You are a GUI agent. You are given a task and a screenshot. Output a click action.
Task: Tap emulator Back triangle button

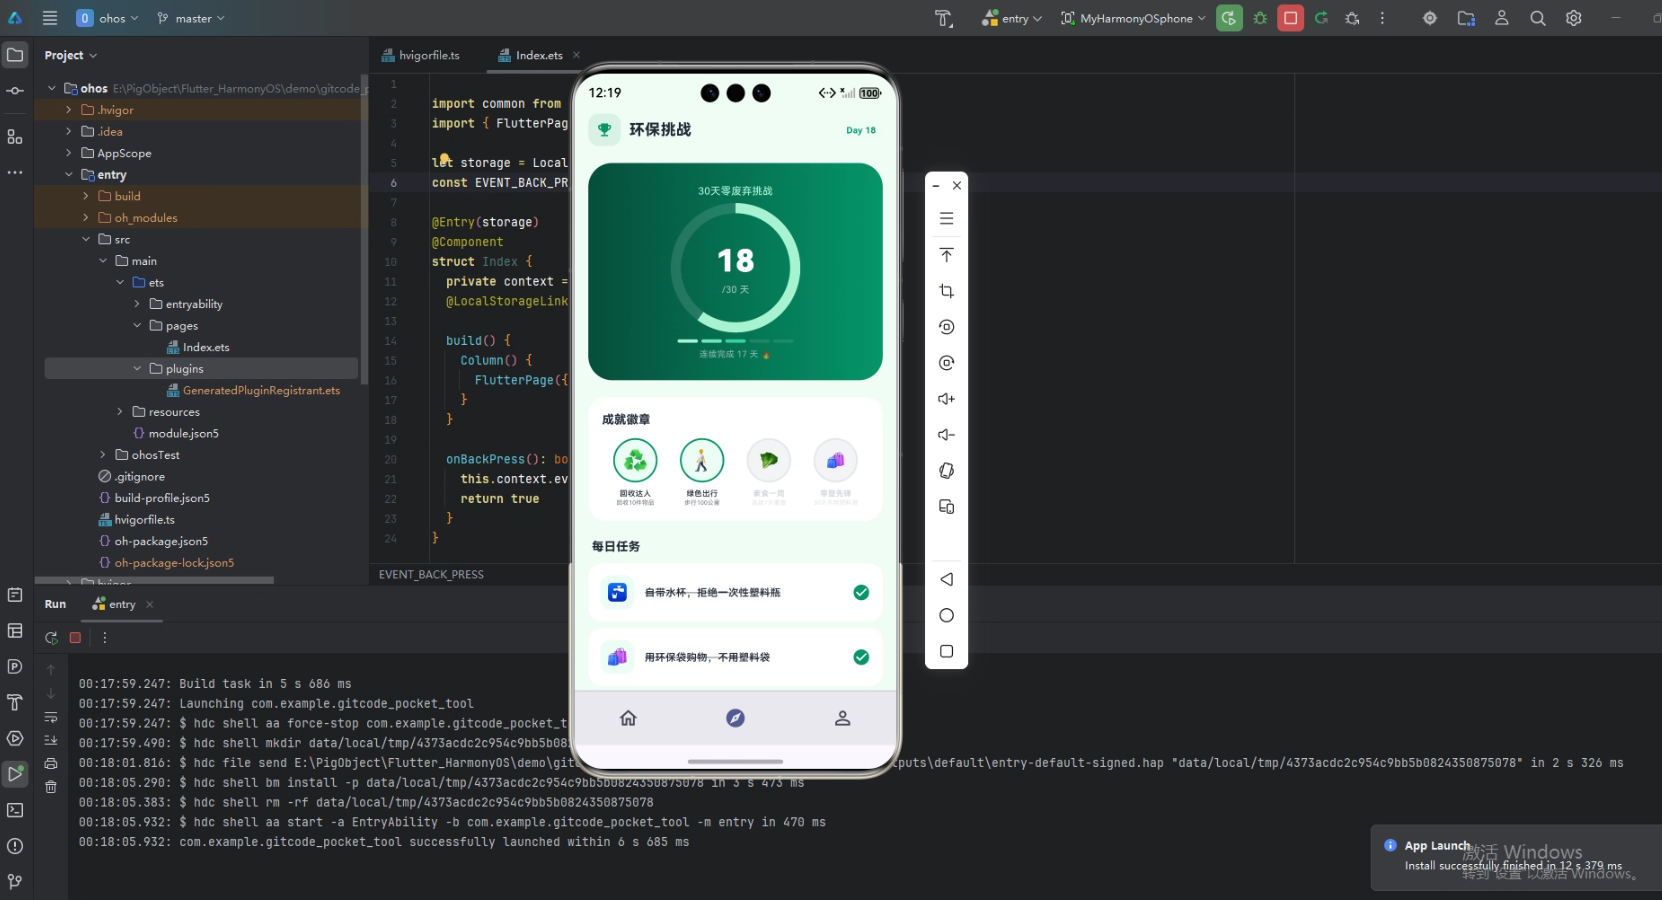tap(946, 579)
